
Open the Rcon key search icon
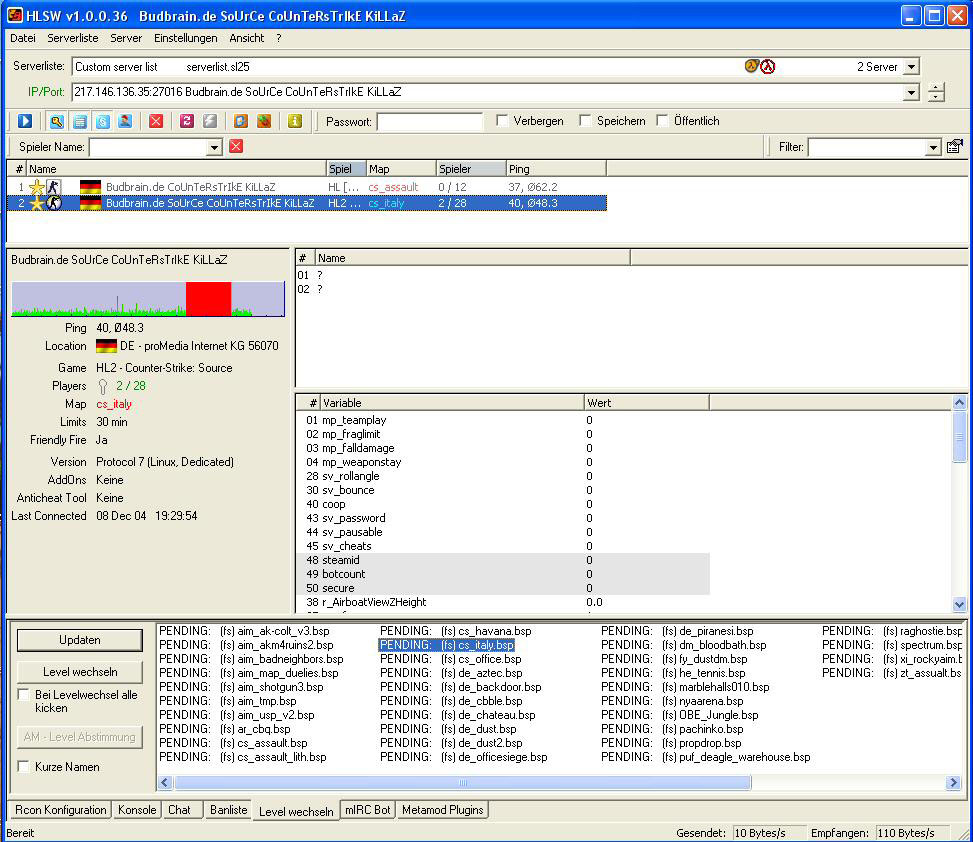56,121
